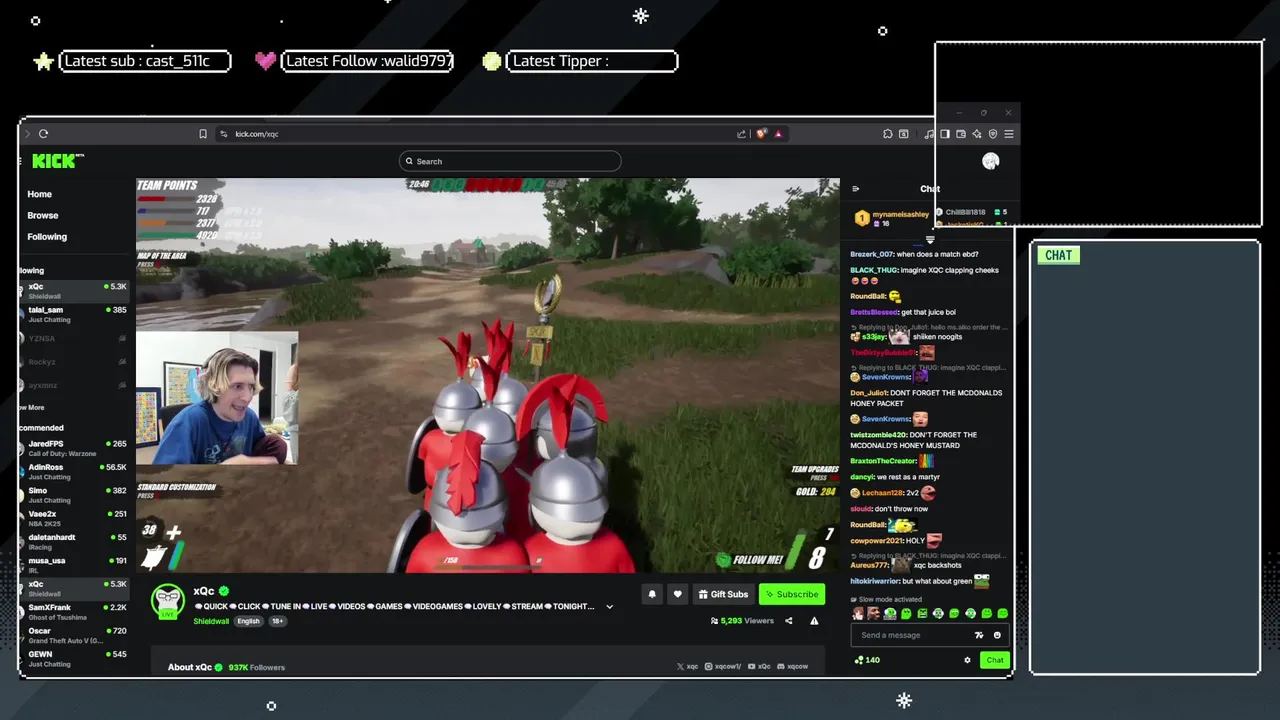Open Following in Kick sidebar

point(47,237)
